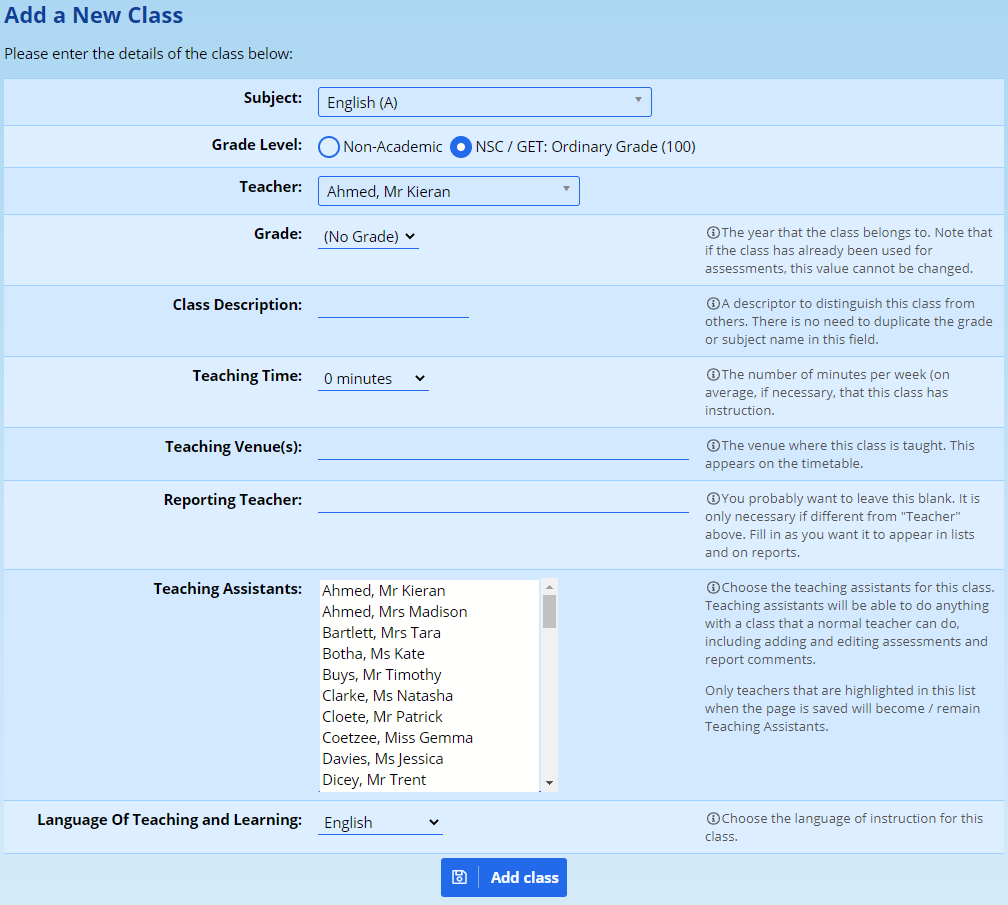
Task: Open the Subject dropdown showing English (A)
Action: point(484,102)
